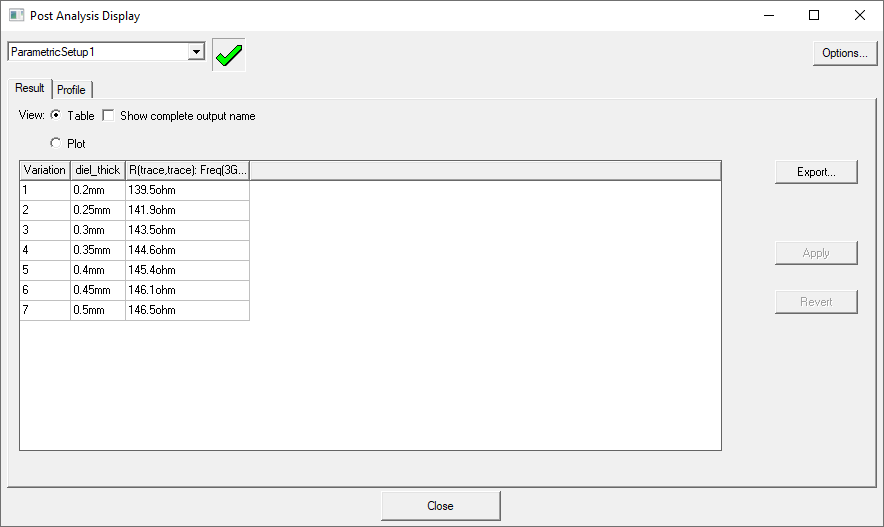Select variation row number 2
This screenshot has height=527, width=884.
45,210
